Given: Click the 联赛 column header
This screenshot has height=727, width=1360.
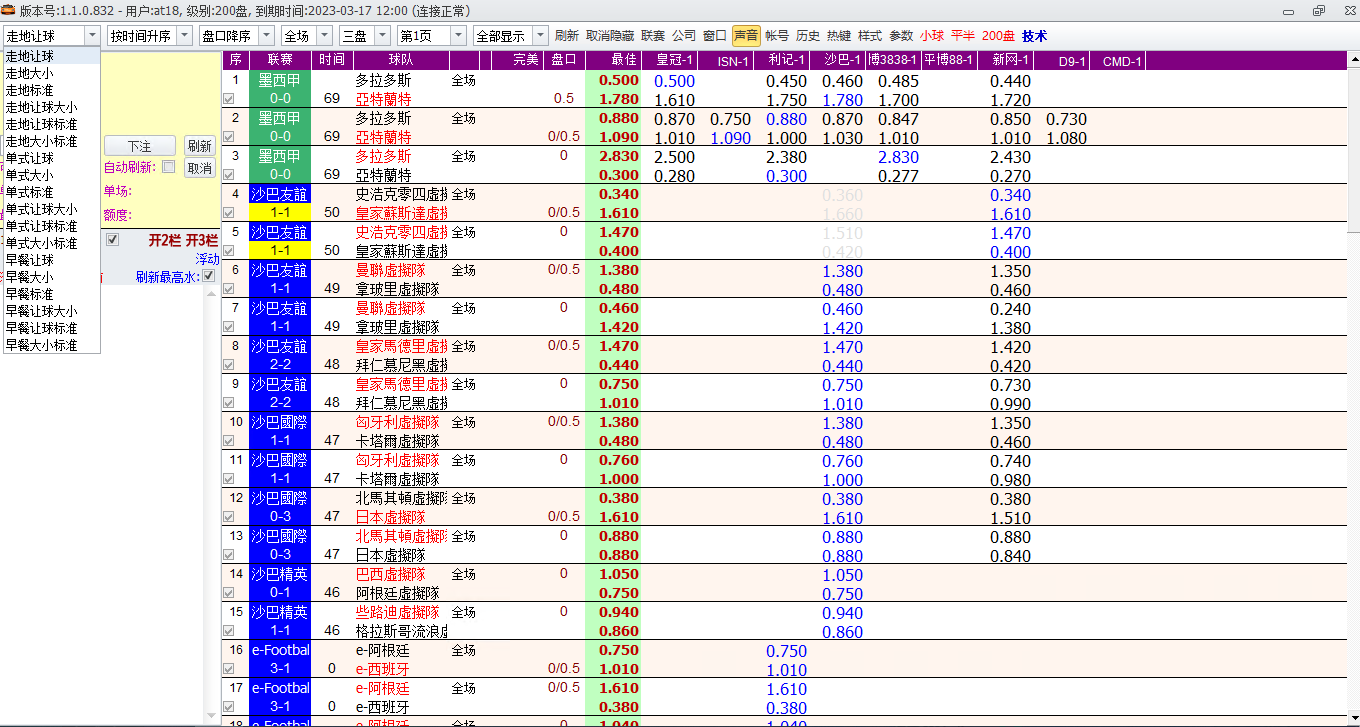Looking at the screenshot, I should [280, 60].
